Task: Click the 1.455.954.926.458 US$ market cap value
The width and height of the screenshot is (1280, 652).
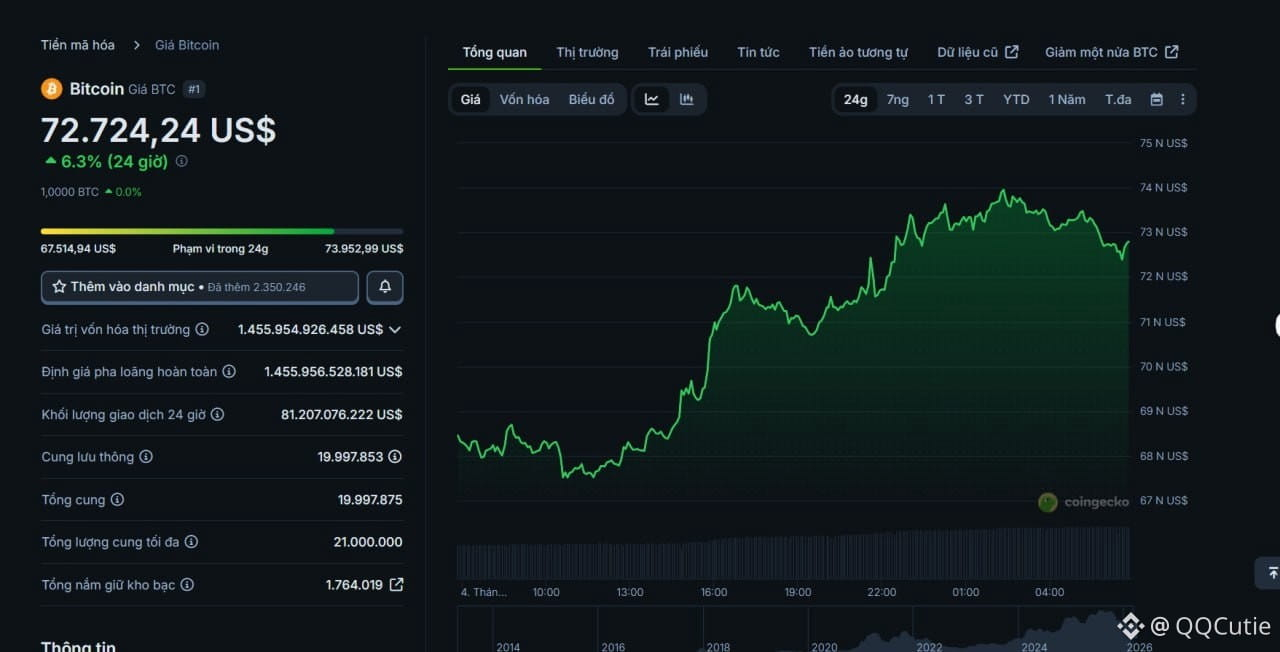Action: 310,329
